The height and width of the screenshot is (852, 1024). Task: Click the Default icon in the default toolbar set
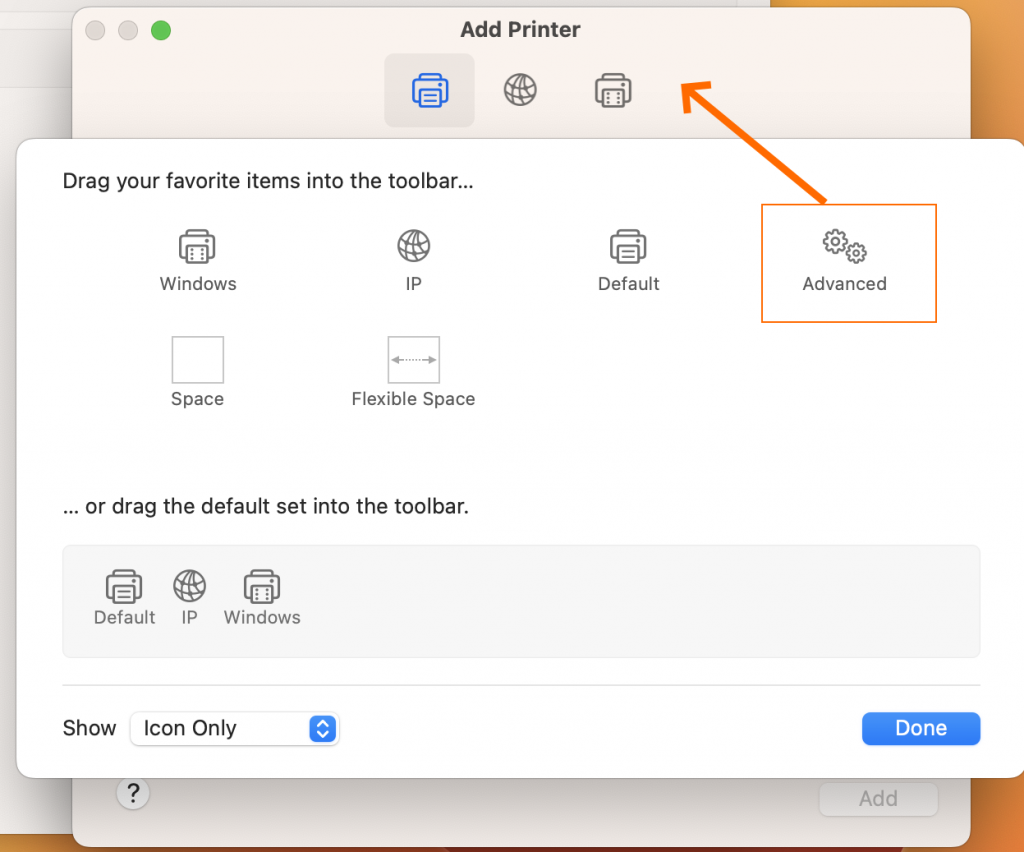(123, 586)
